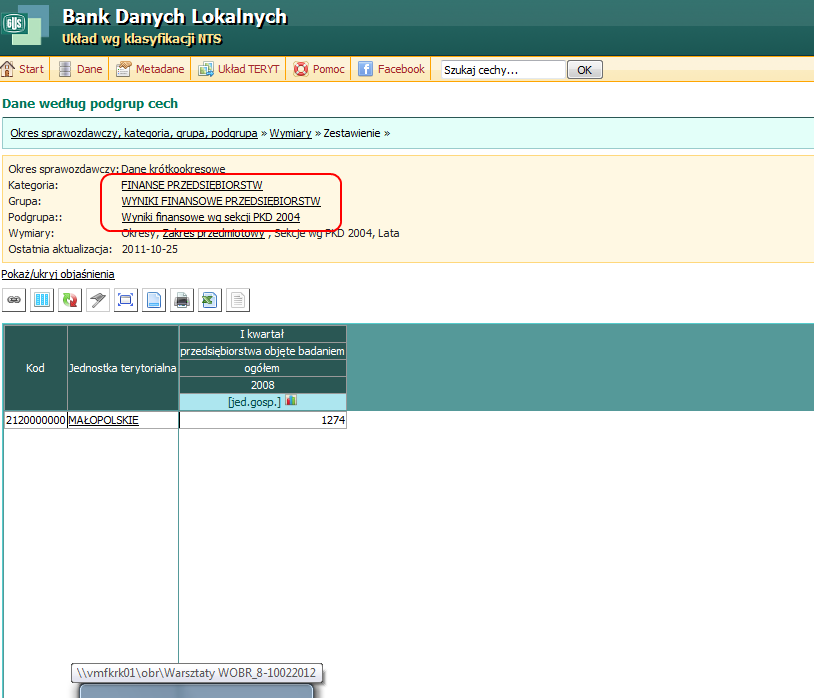Image resolution: width=814 pixels, height=698 pixels.
Task: Click the Zestawienie breadcrumb text
Action: pos(352,133)
